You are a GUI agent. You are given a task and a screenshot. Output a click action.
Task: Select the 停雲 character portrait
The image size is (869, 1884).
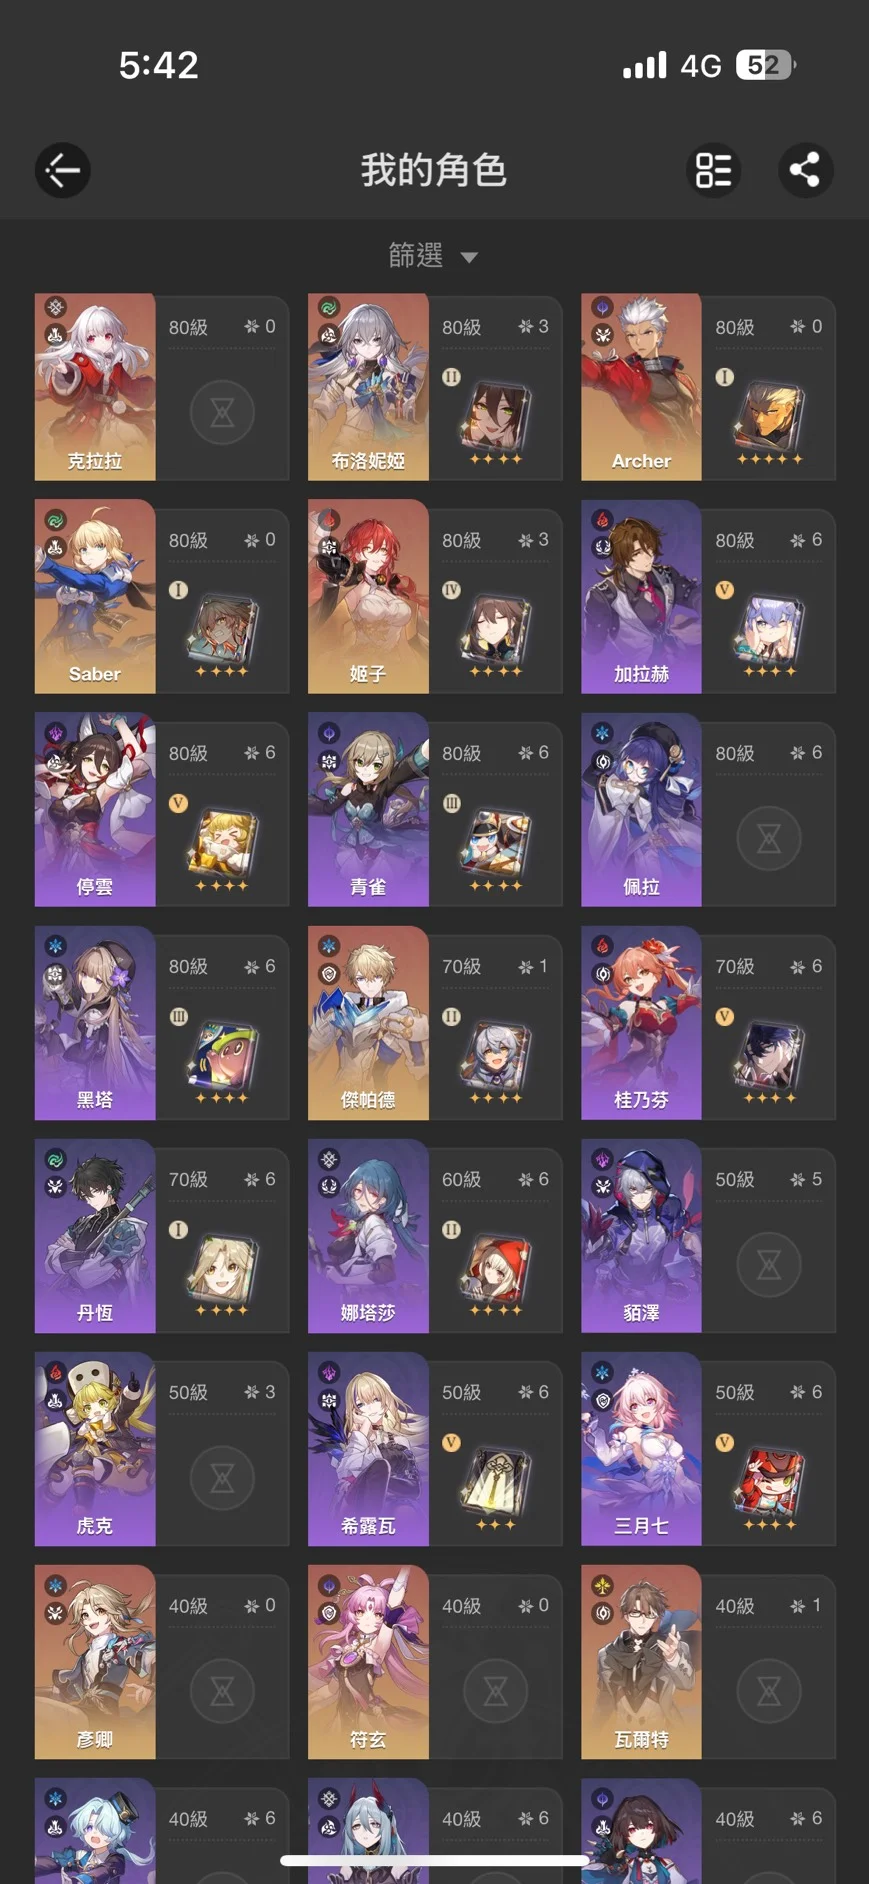[95, 809]
